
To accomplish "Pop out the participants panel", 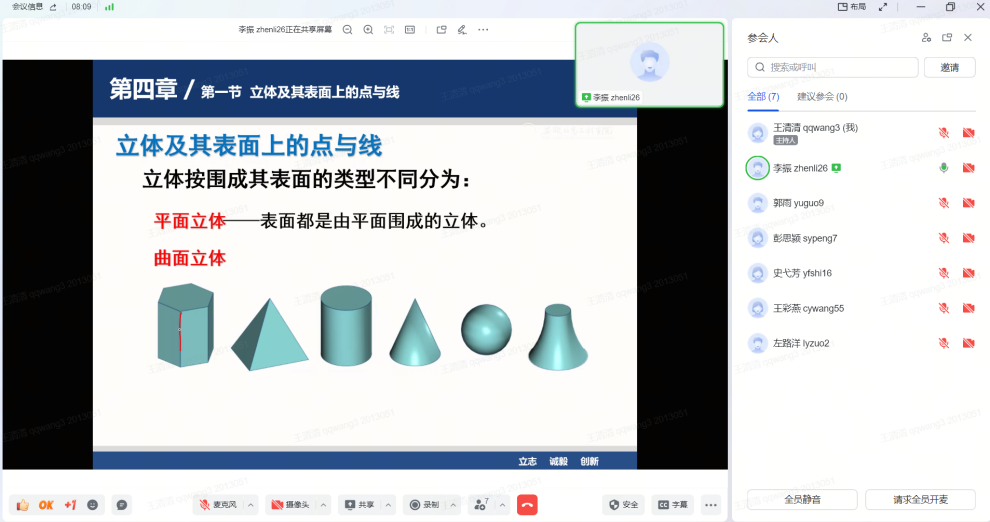I will pos(947,38).
